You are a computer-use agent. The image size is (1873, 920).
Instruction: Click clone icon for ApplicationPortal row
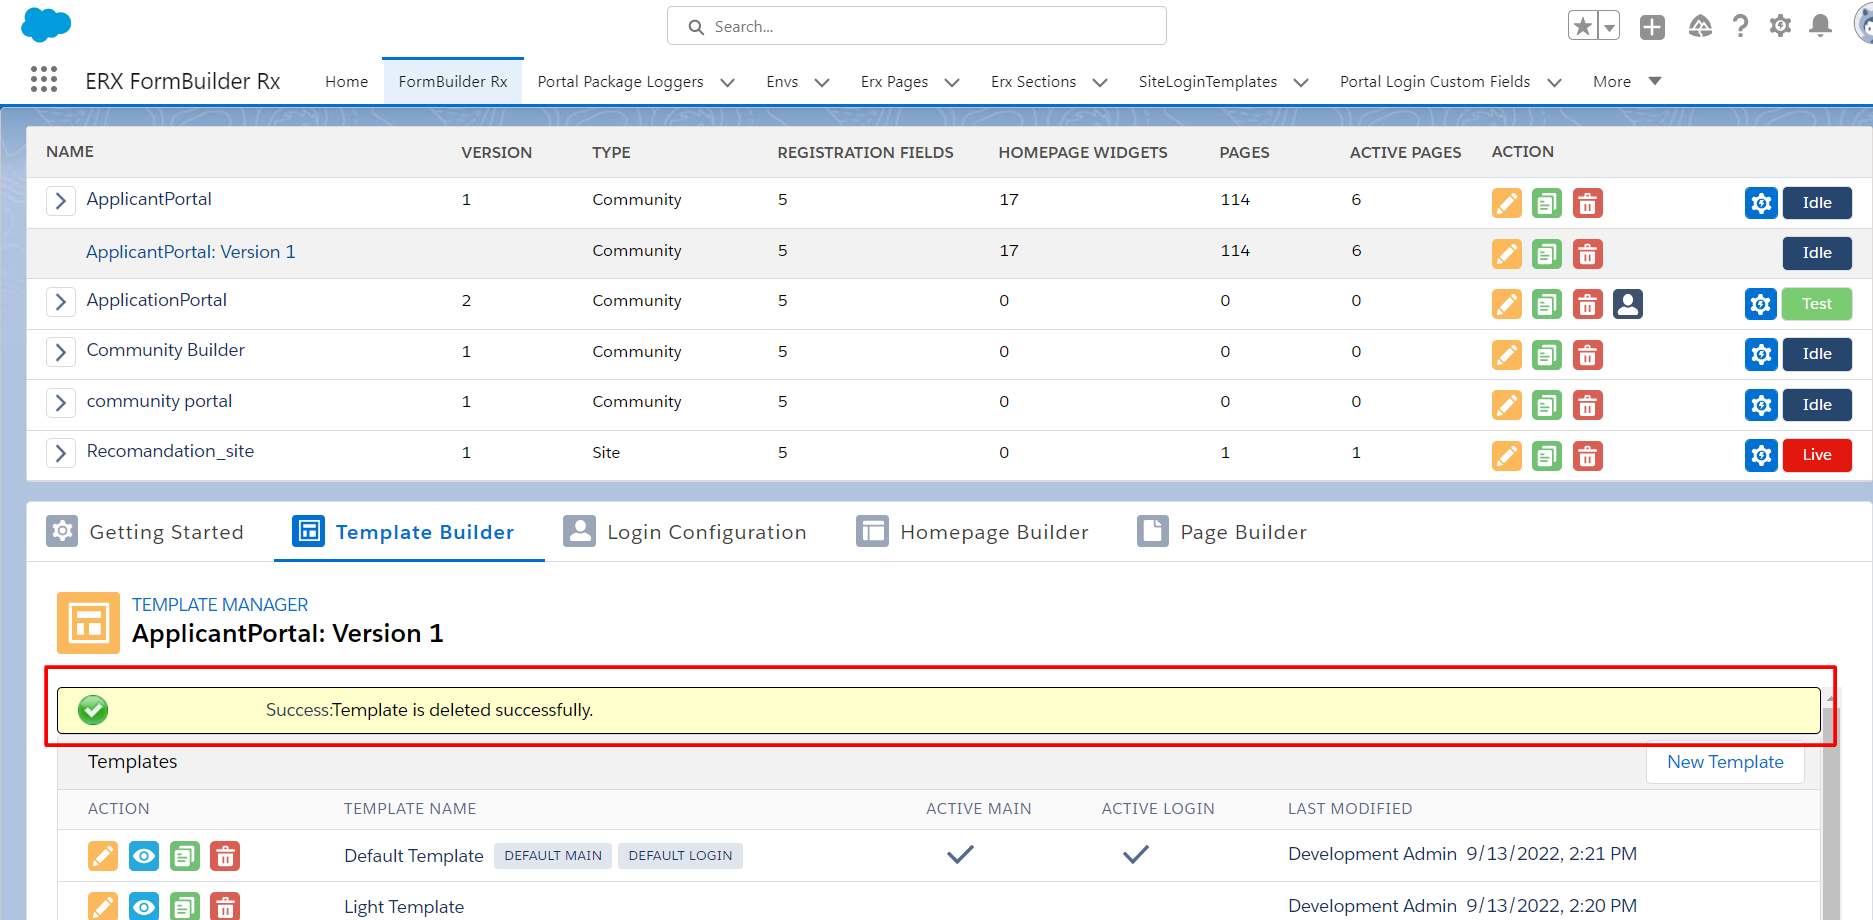tap(1546, 304)
